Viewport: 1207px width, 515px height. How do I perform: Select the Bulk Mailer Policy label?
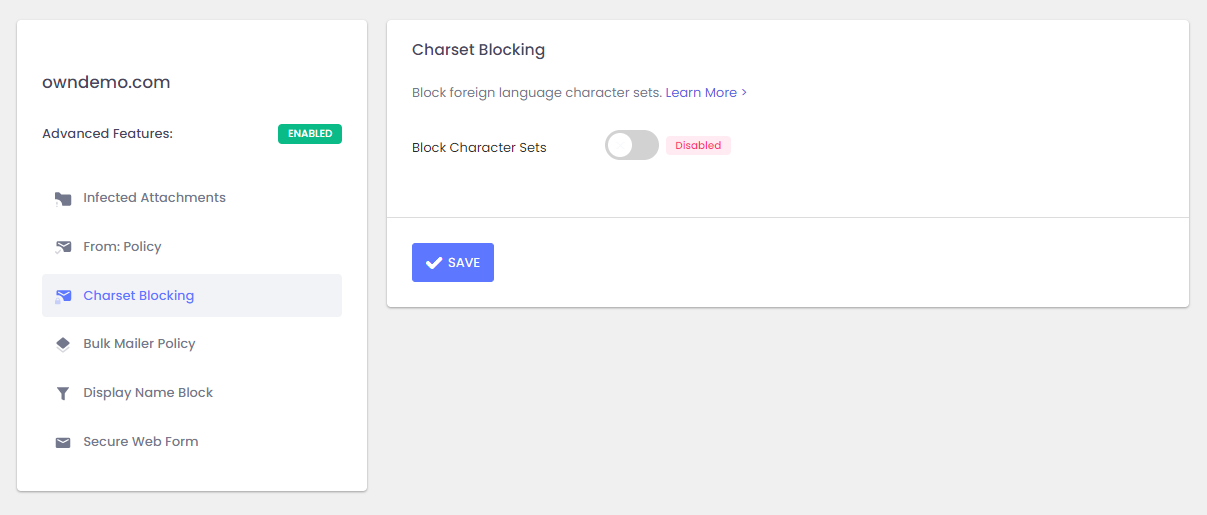pyautogui.click(x=139, y=344)
